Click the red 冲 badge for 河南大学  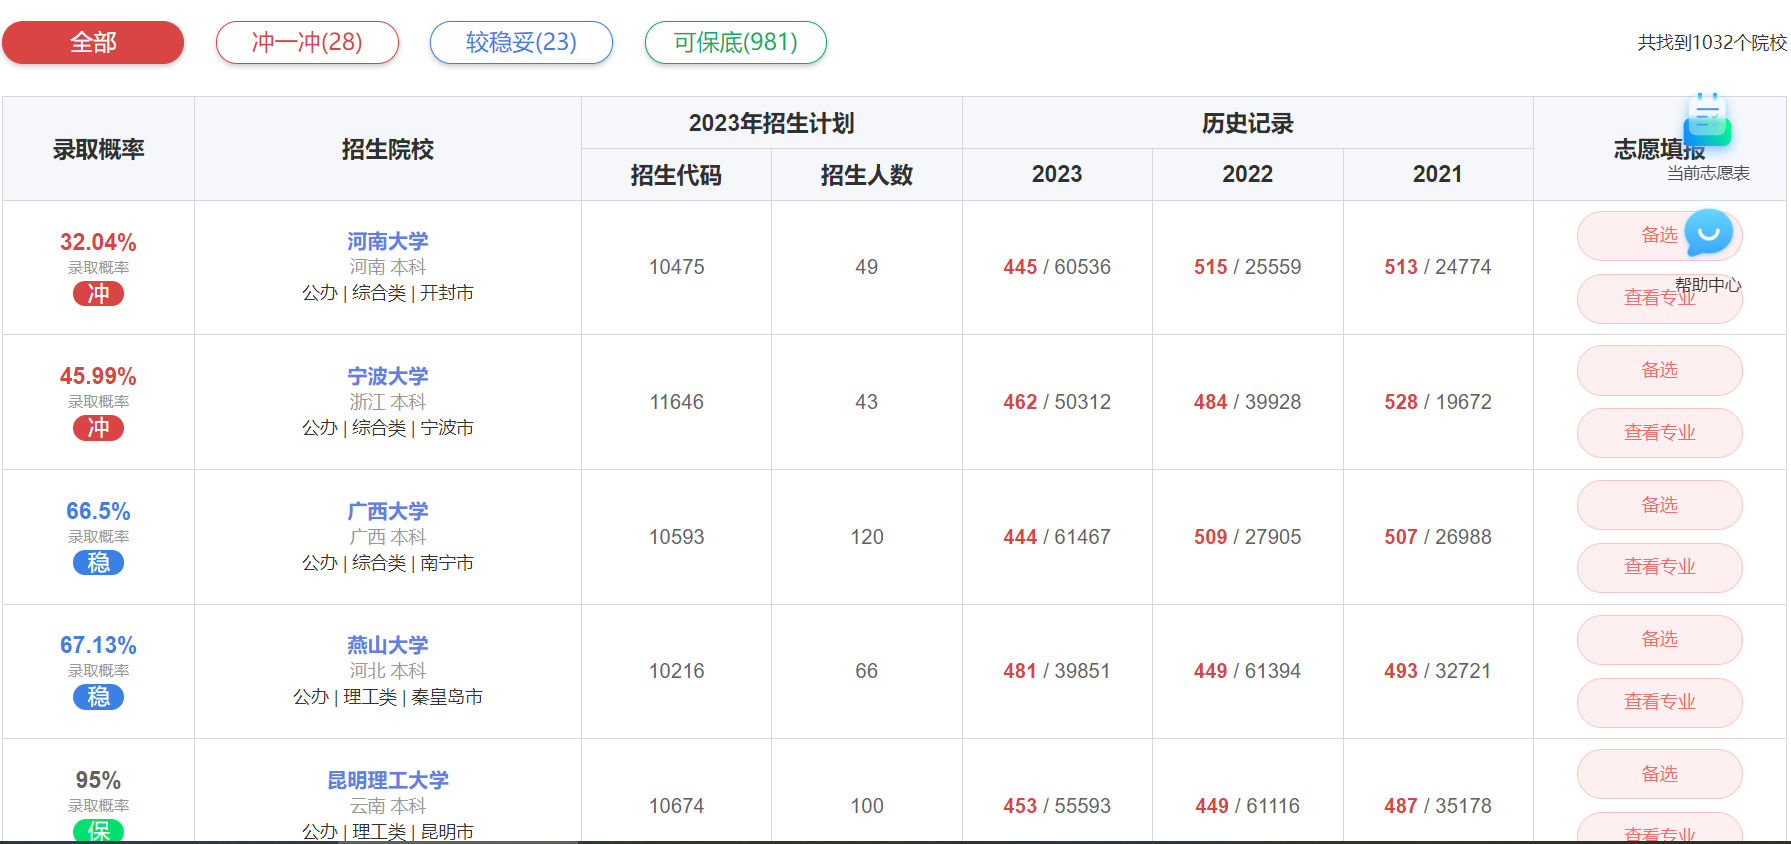[98, 294]
